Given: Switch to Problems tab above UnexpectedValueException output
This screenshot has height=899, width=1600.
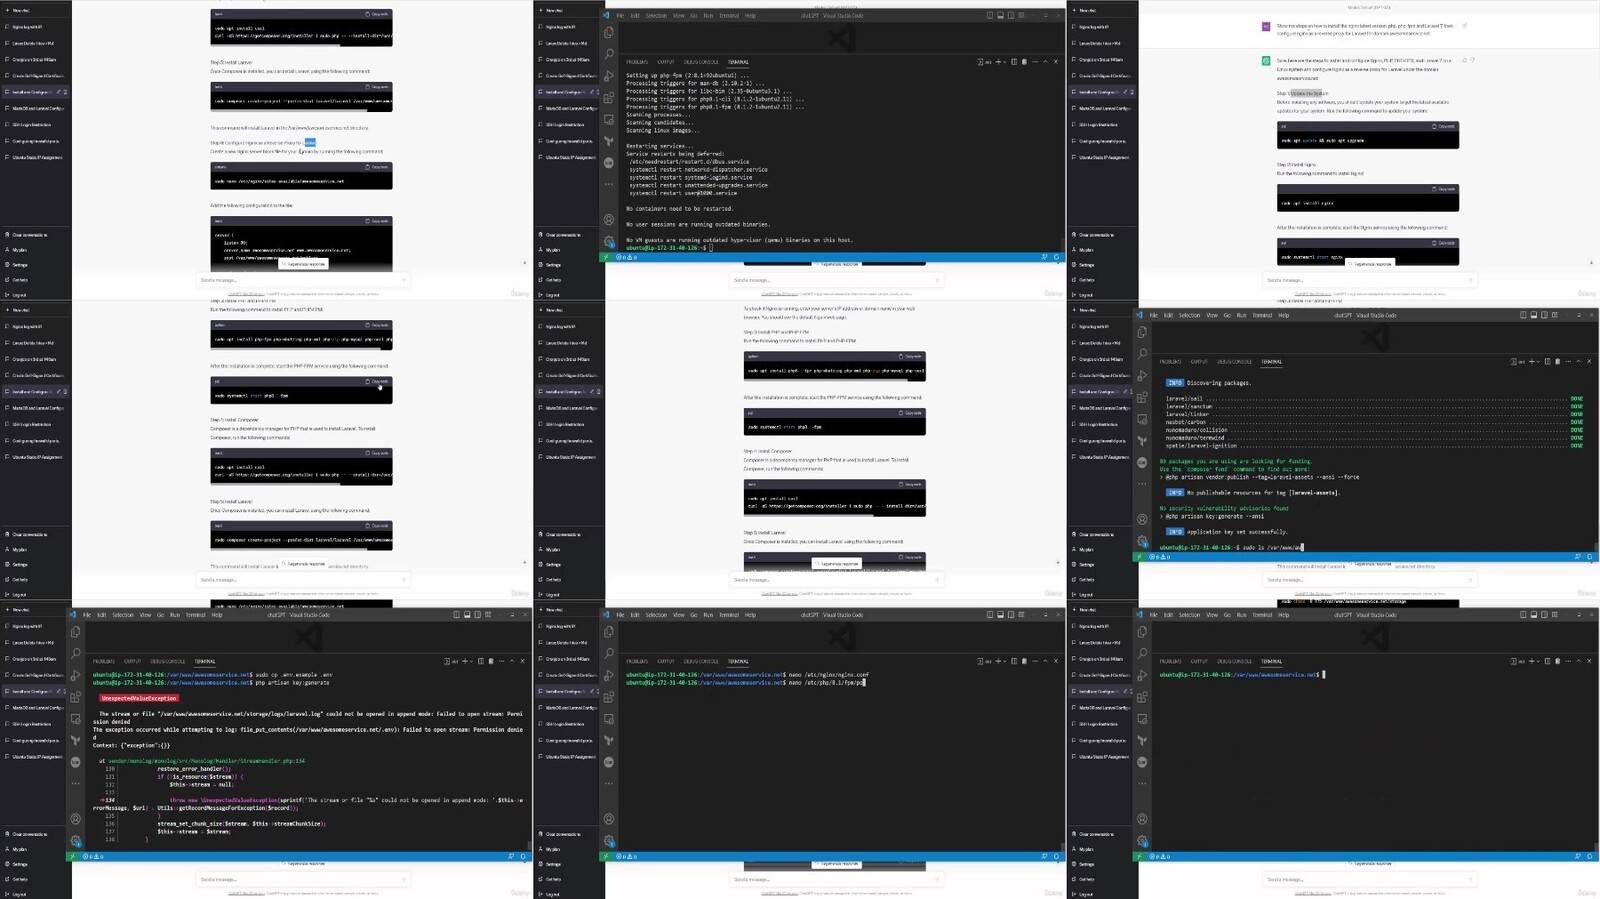Looking at the screenshot, I should pos(103,661).
